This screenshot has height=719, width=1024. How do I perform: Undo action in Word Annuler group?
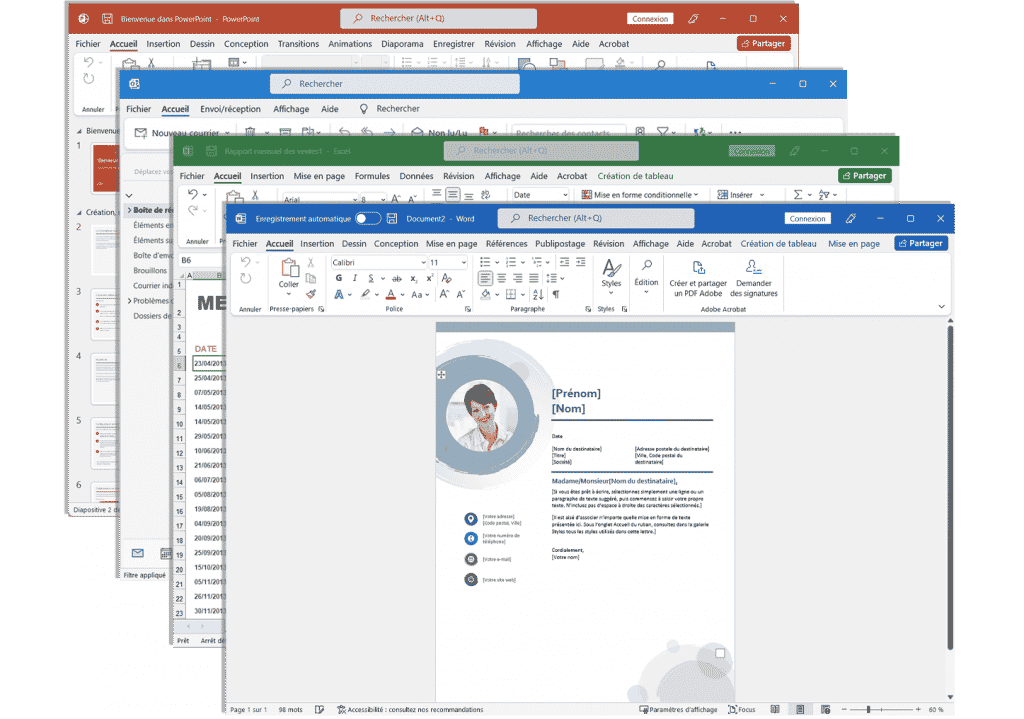[246, 262]
